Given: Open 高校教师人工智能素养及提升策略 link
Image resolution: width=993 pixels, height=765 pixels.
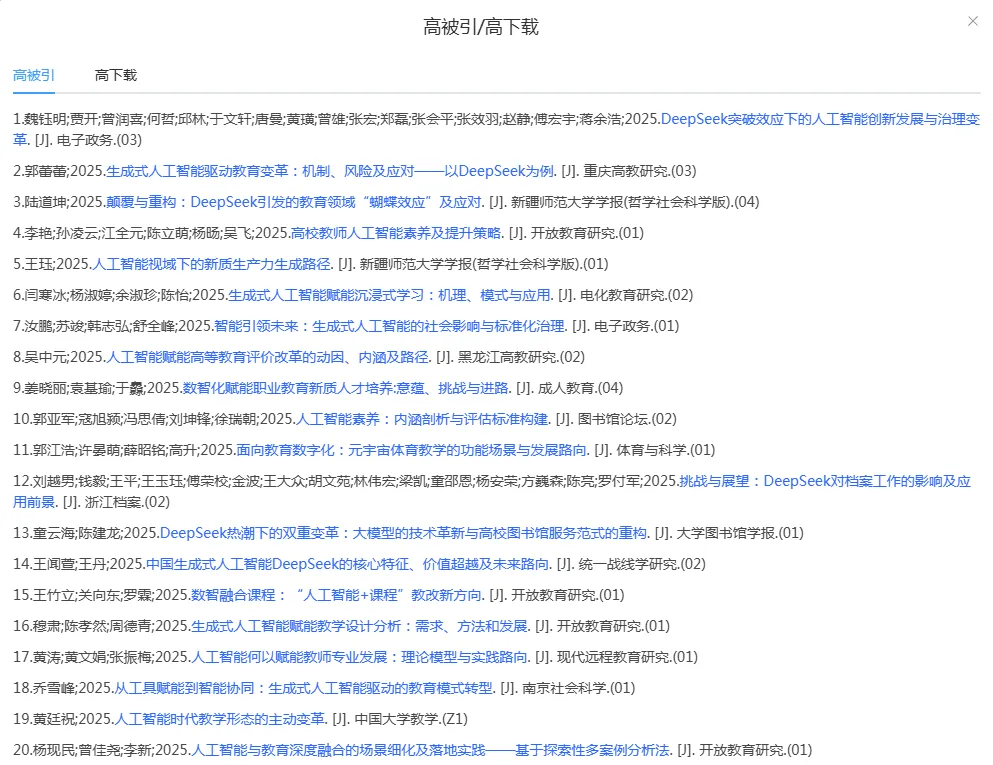Looking at the screenshot, I should (396, 233).
